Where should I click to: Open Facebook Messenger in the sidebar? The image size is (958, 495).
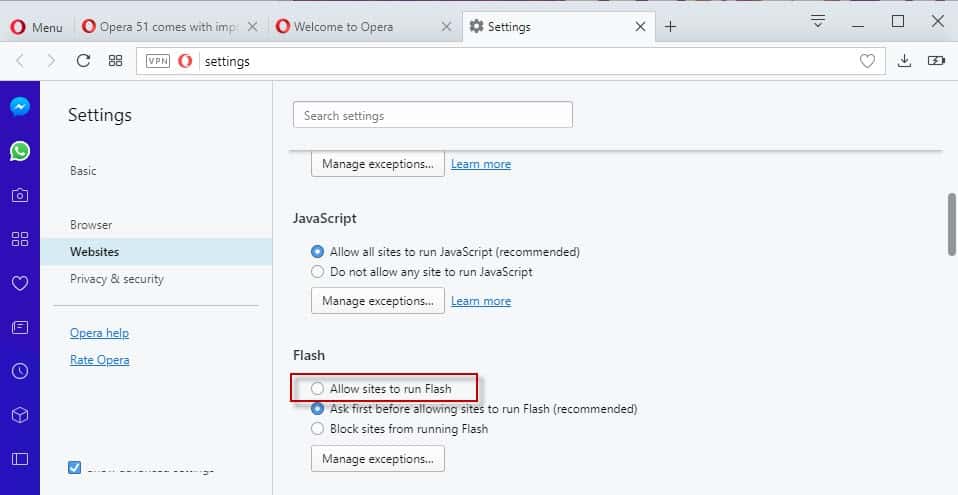[x=20, y=106]
